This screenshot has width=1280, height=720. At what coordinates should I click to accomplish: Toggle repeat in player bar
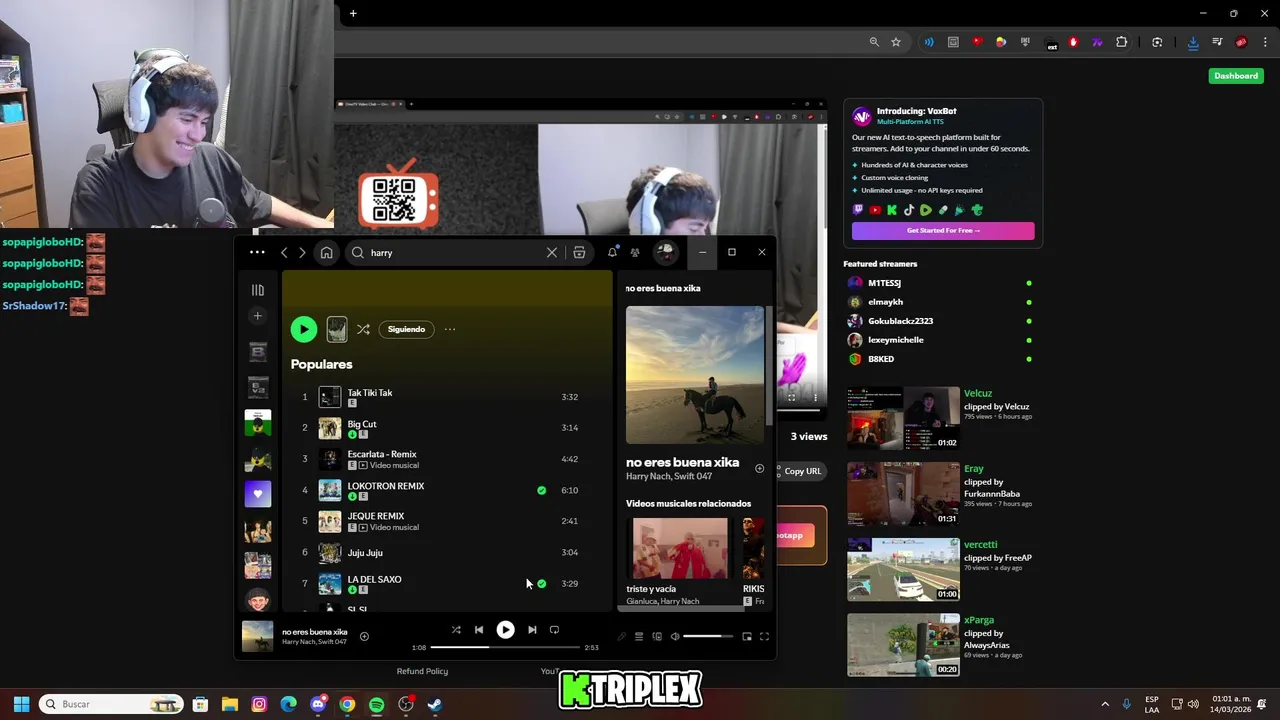point(554,630)
